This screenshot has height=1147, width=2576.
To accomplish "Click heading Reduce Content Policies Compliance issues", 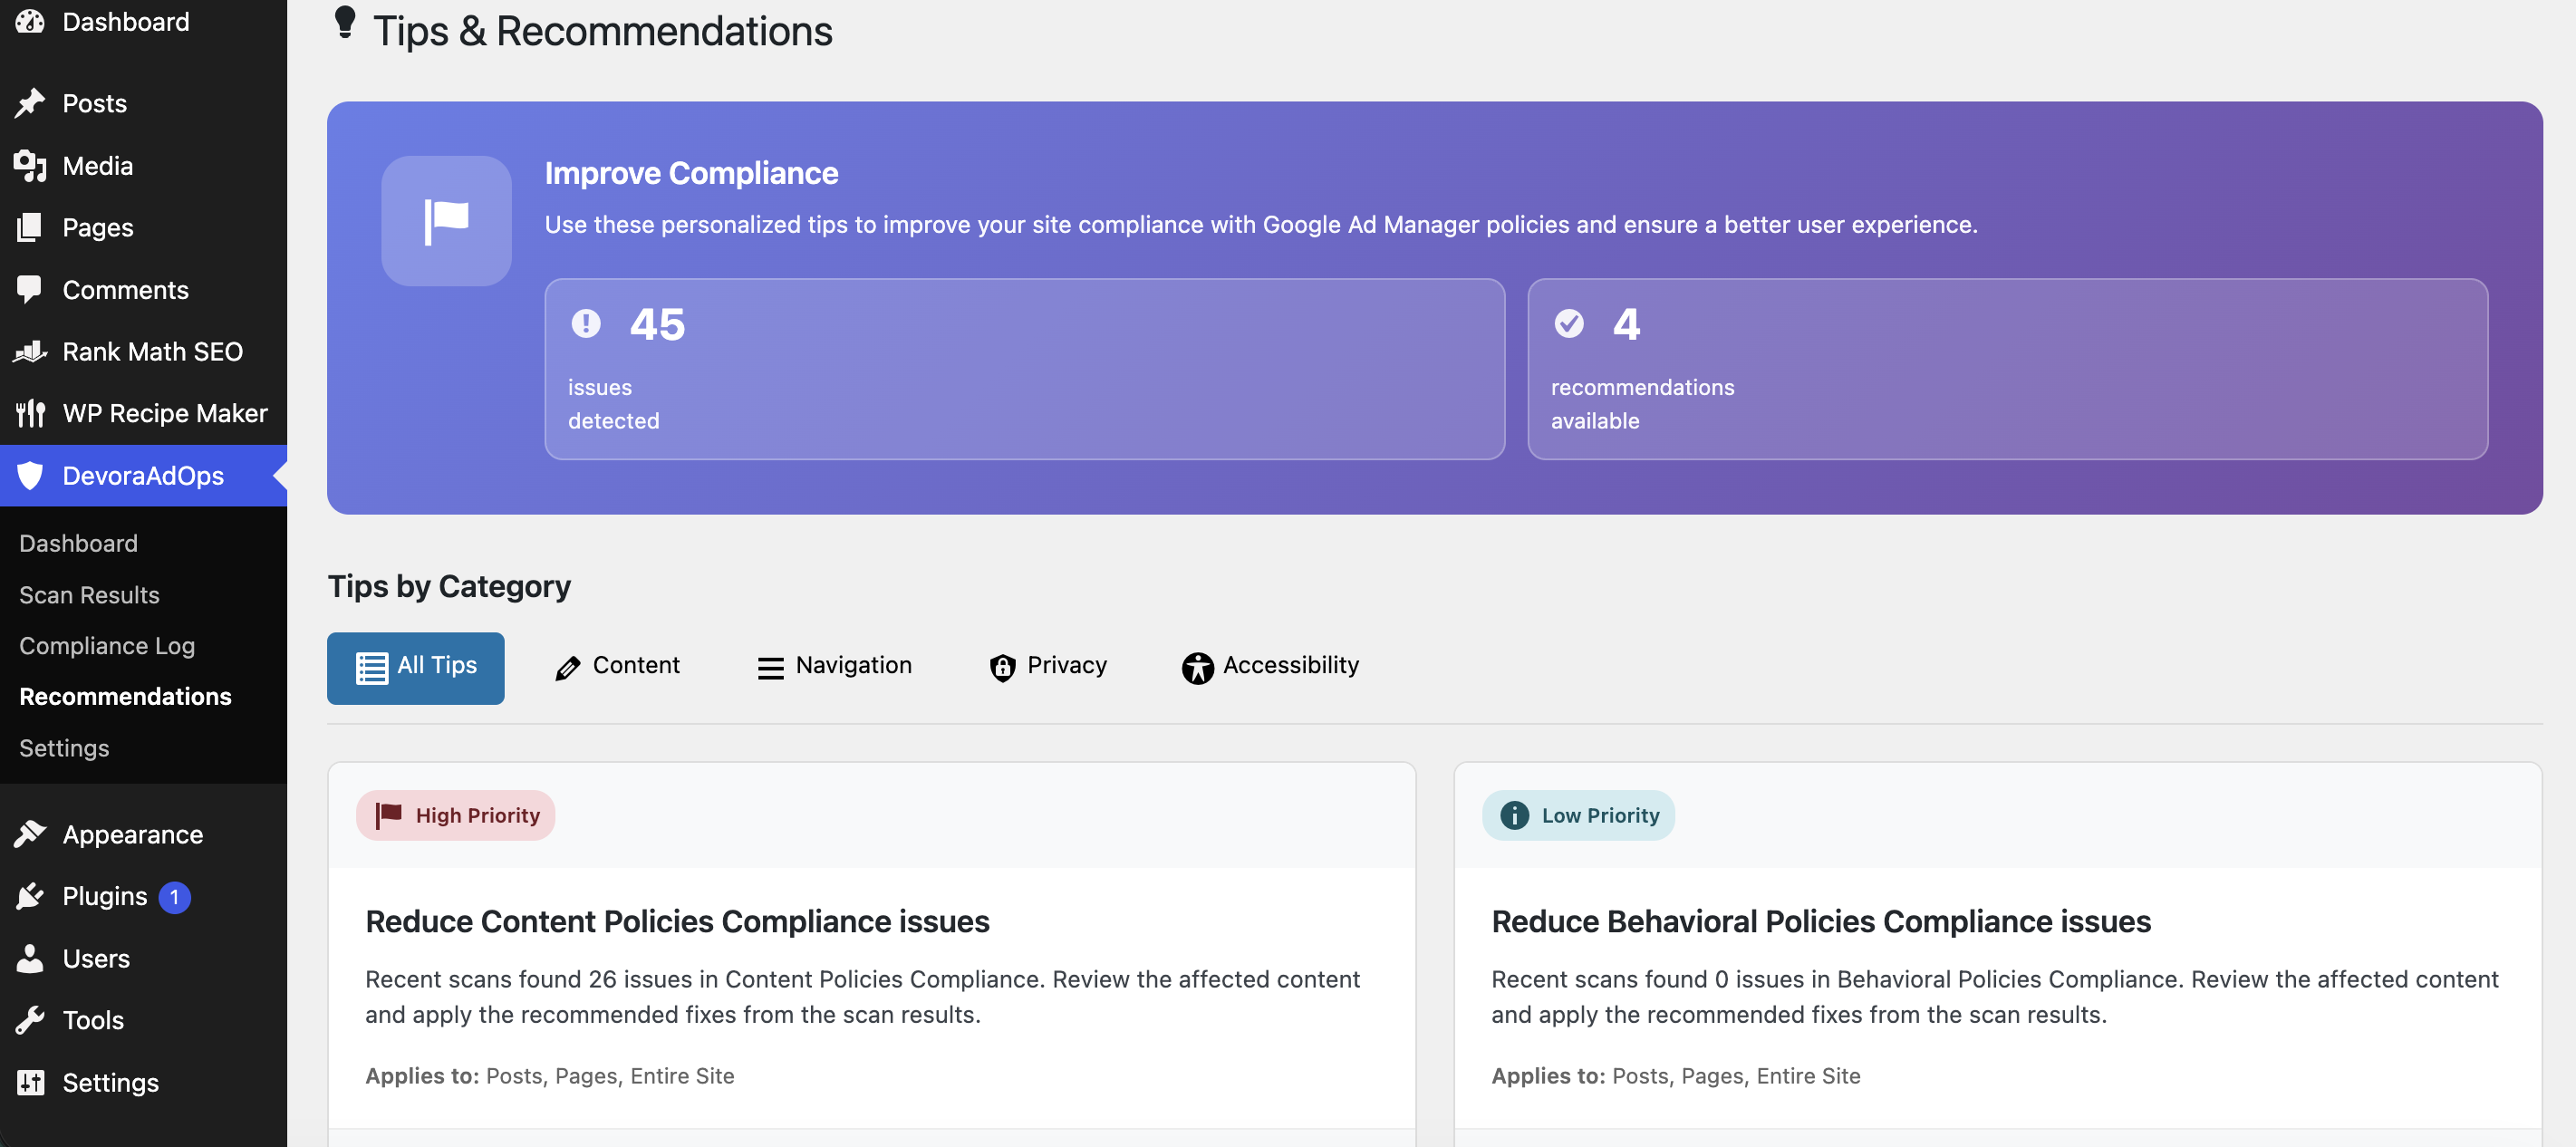I will pyautogui.click(x=677, y=921).
